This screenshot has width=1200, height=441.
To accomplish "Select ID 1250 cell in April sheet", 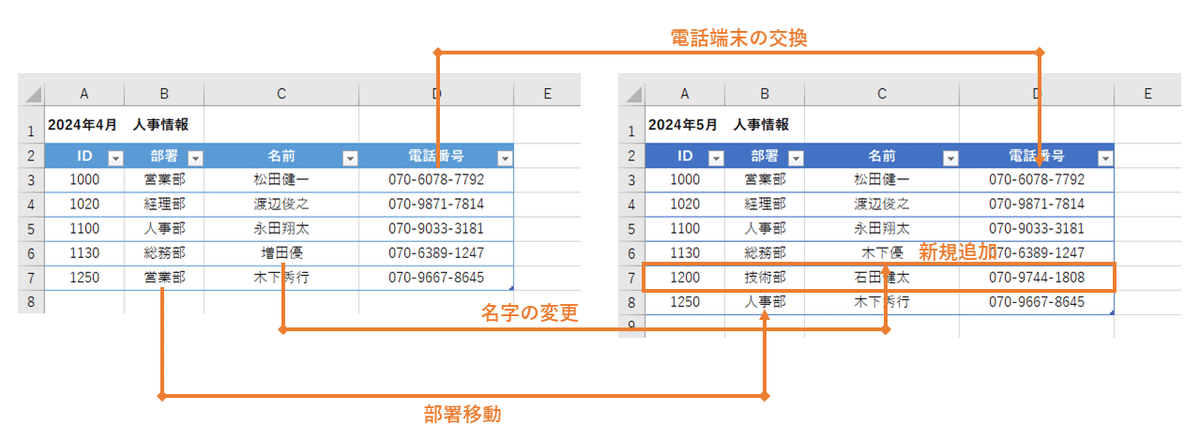I will pyautogui.click(x=85, y=277).
